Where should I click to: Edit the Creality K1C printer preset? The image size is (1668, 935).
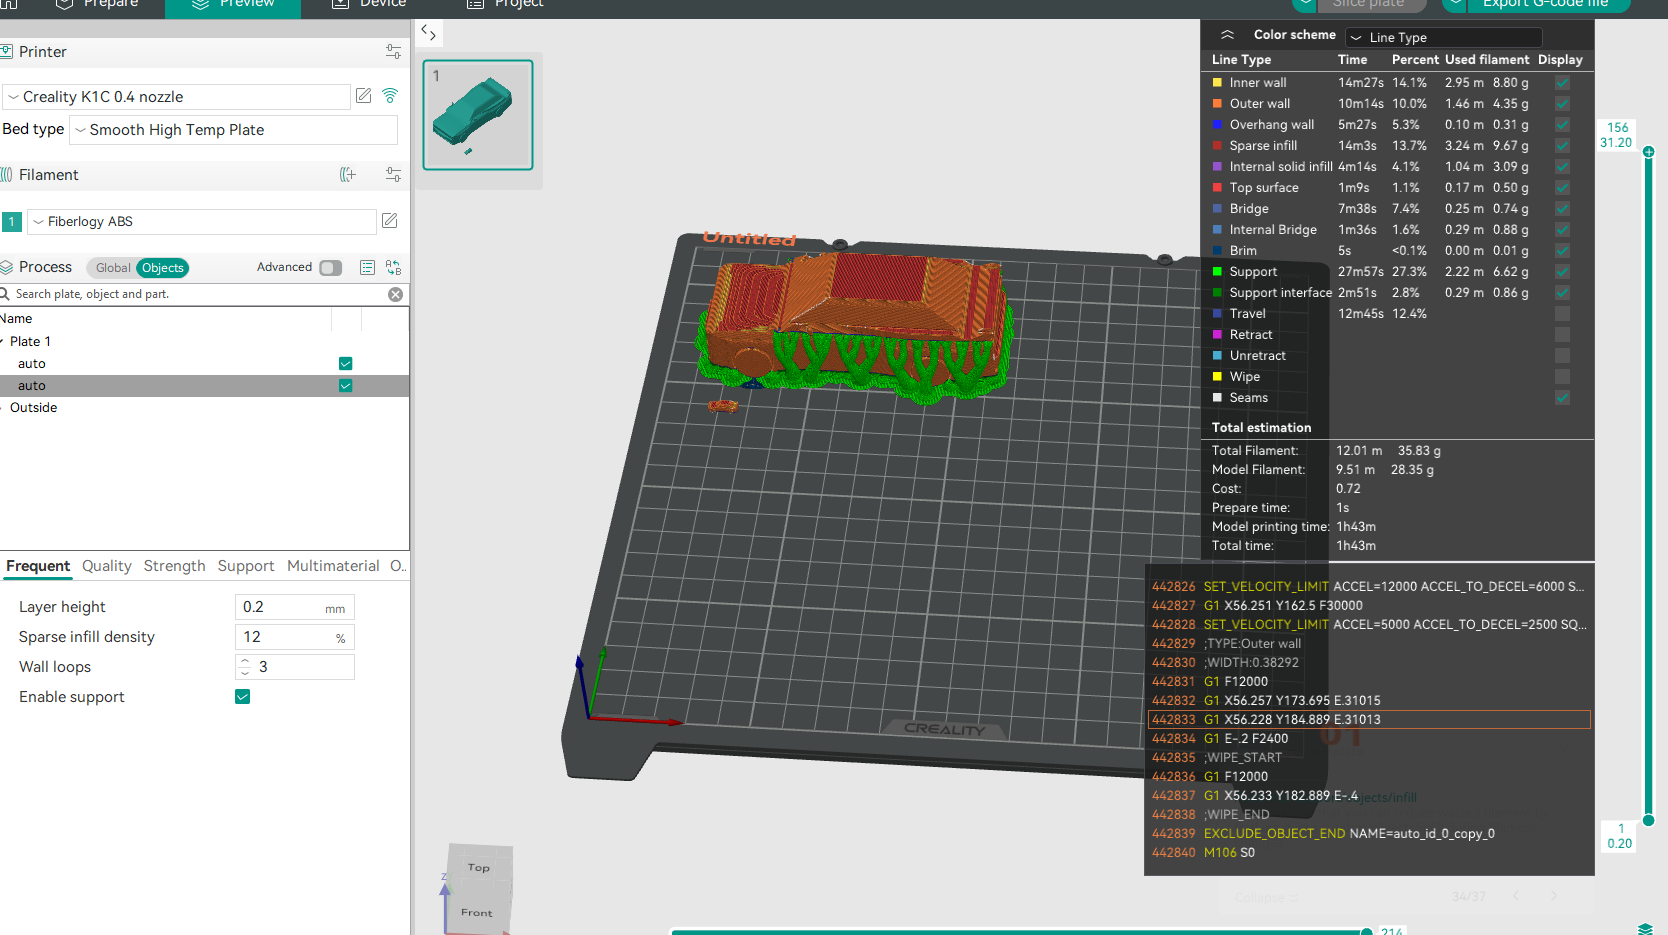point(364,96)
